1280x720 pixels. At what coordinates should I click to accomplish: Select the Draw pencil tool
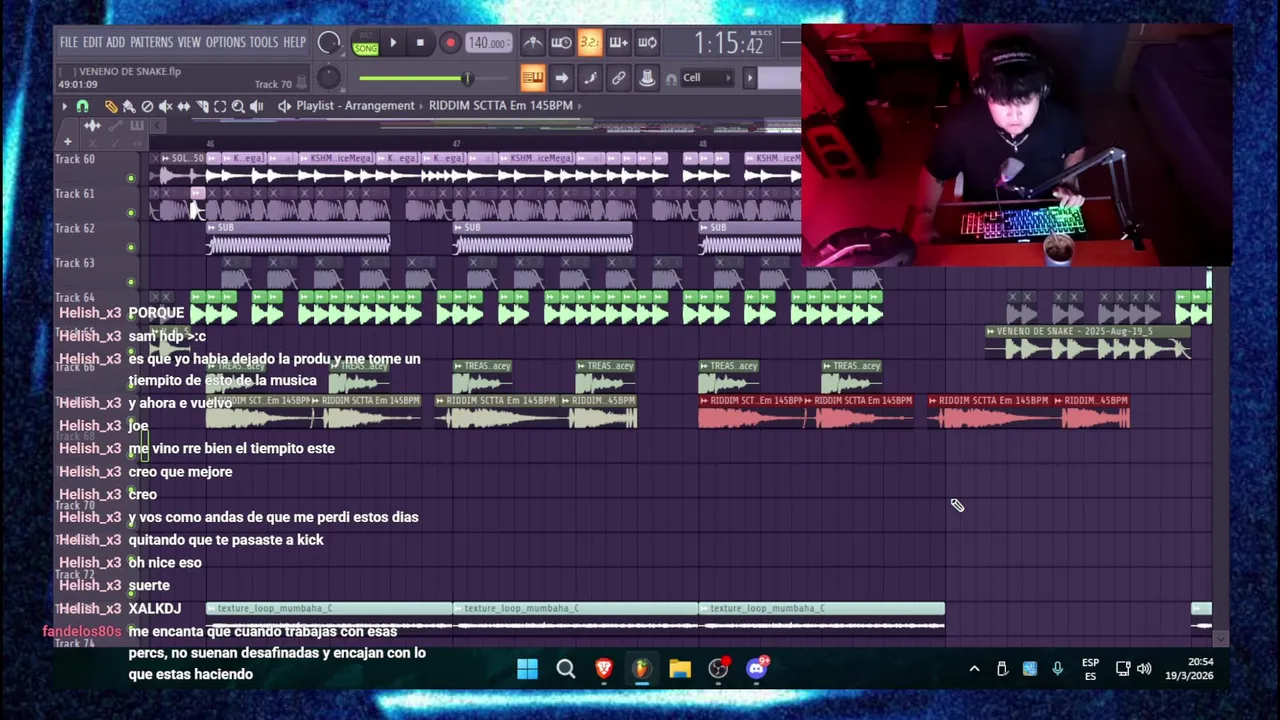(111, 106)
